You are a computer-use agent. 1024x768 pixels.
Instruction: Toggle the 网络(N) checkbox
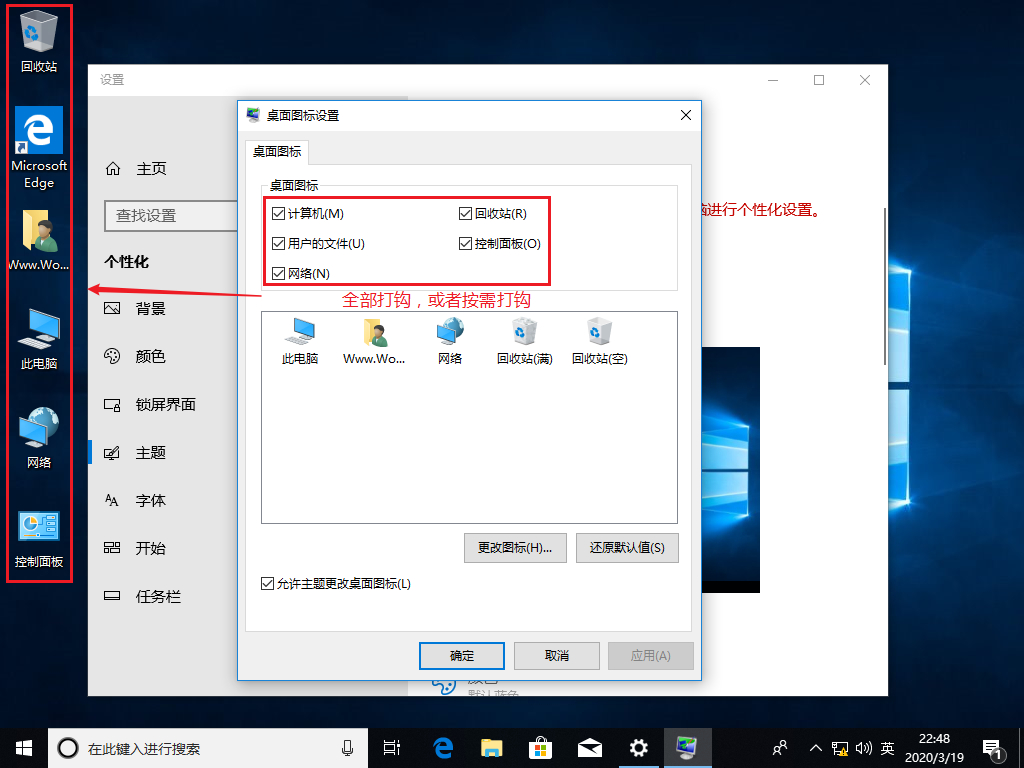point(279,273)
